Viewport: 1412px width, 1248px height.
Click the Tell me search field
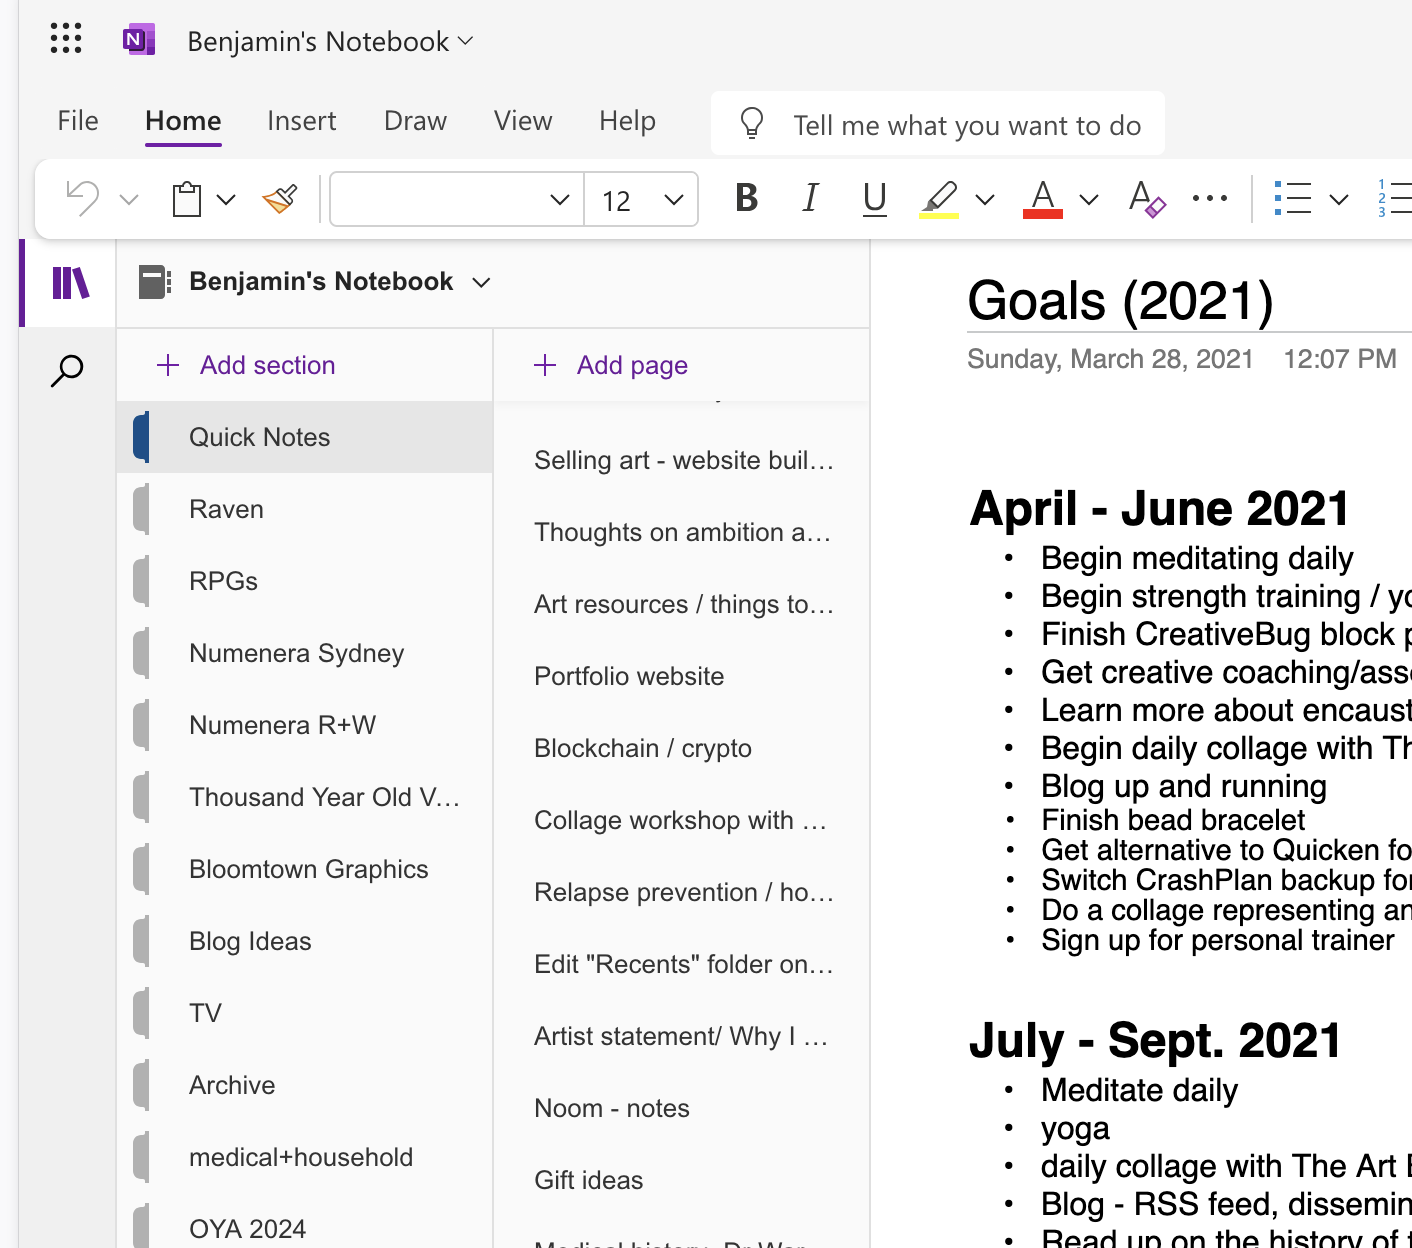click(x=937, y=124)
